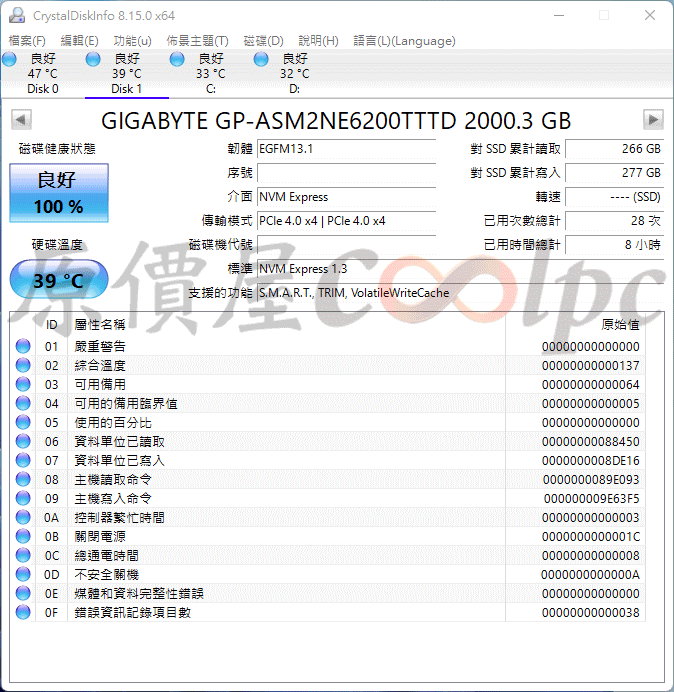This screenshot has width=674, height=692.
Task: Click status orb for attribute 0F row
Action: 23,613
